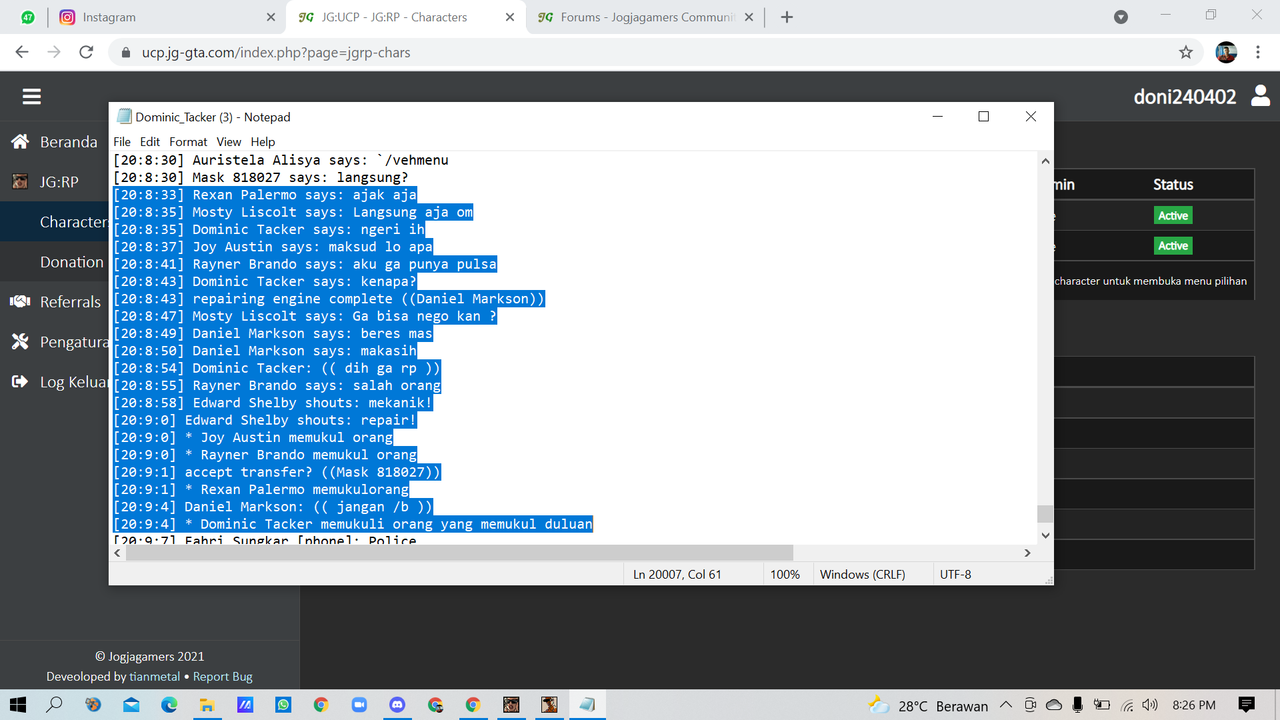Image resolution: width=1280 pixels, height=720 pixels.
Task: Launch Microsoft Edge from the taskbar
Action: click(x=169, y=705)
